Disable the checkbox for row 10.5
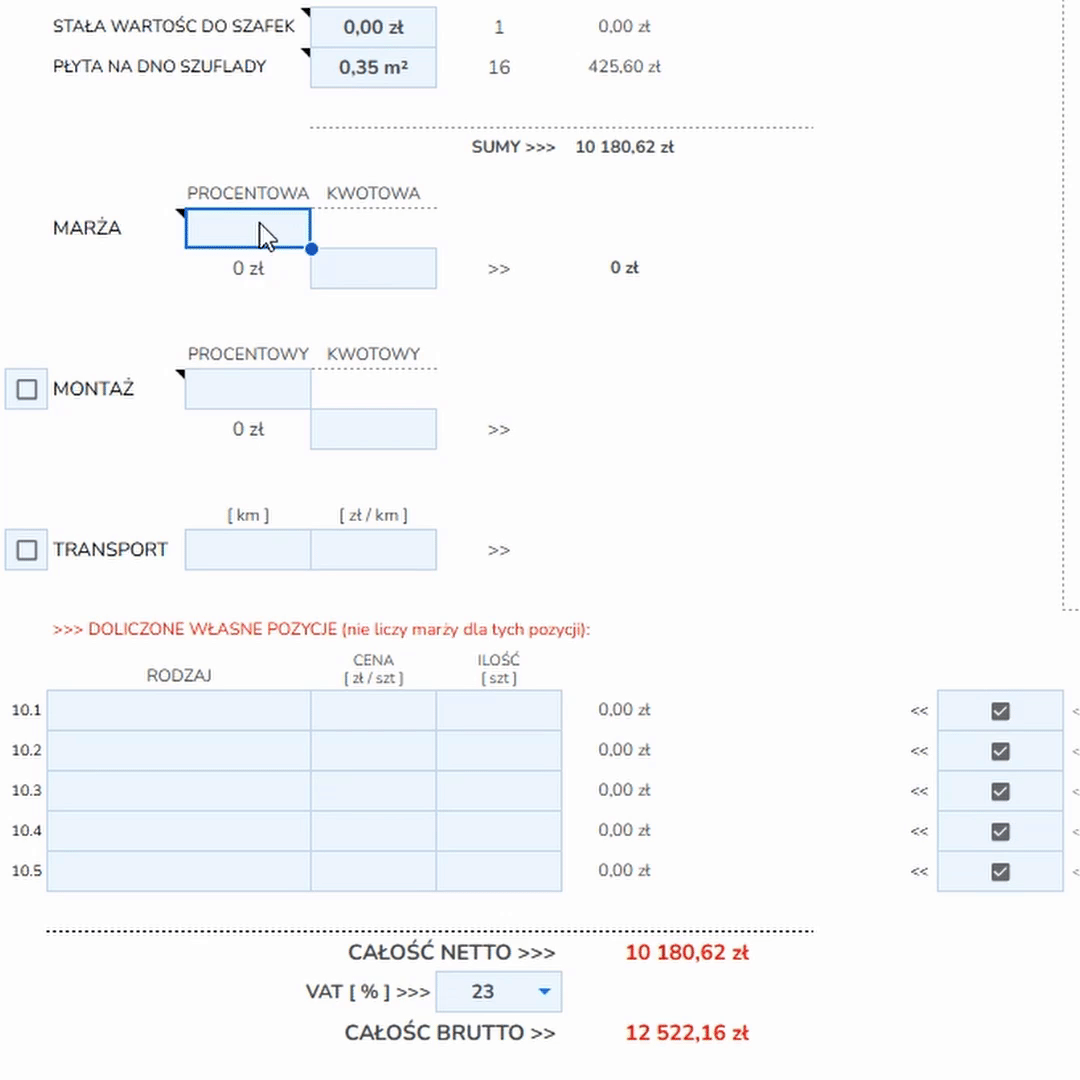This screenshot has width=1080, height=1080. [x=1000, y=871]
